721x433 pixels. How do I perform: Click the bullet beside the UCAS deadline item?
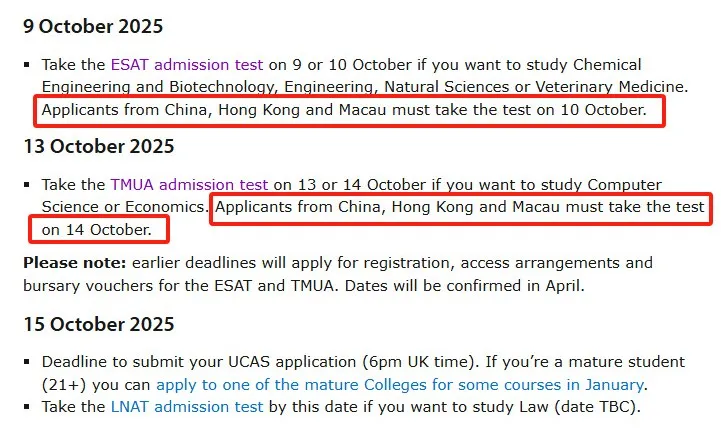point(27,362)
